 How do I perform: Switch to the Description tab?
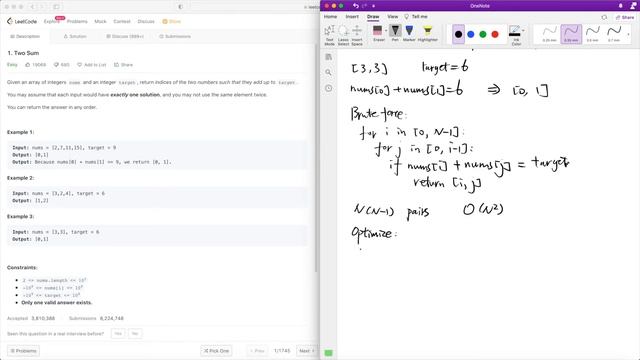25,36
